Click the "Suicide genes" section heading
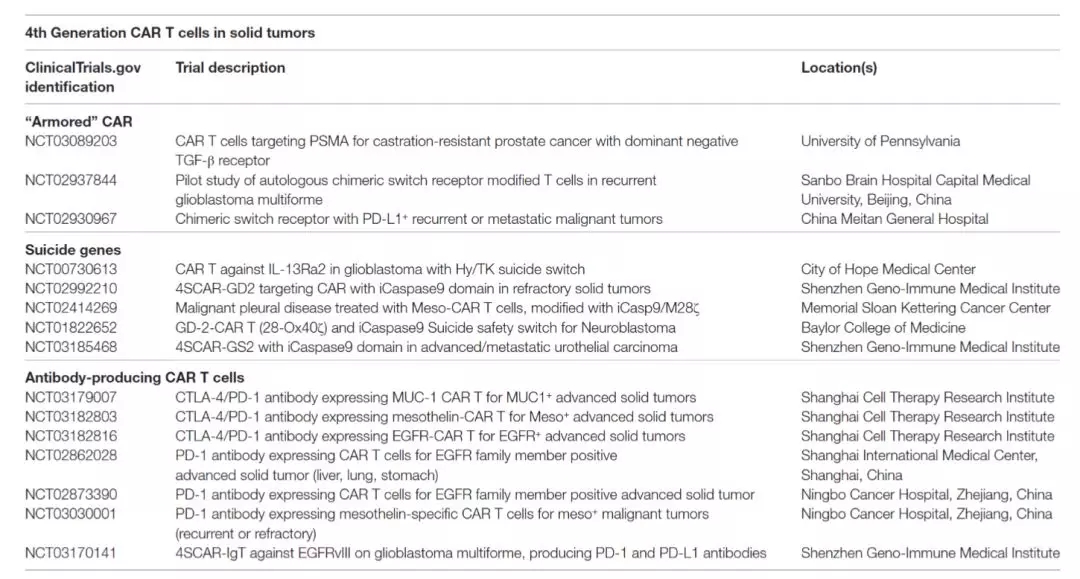Image resolution: width=1080 pixels, height=579 pixels. [x=74, y=249]
